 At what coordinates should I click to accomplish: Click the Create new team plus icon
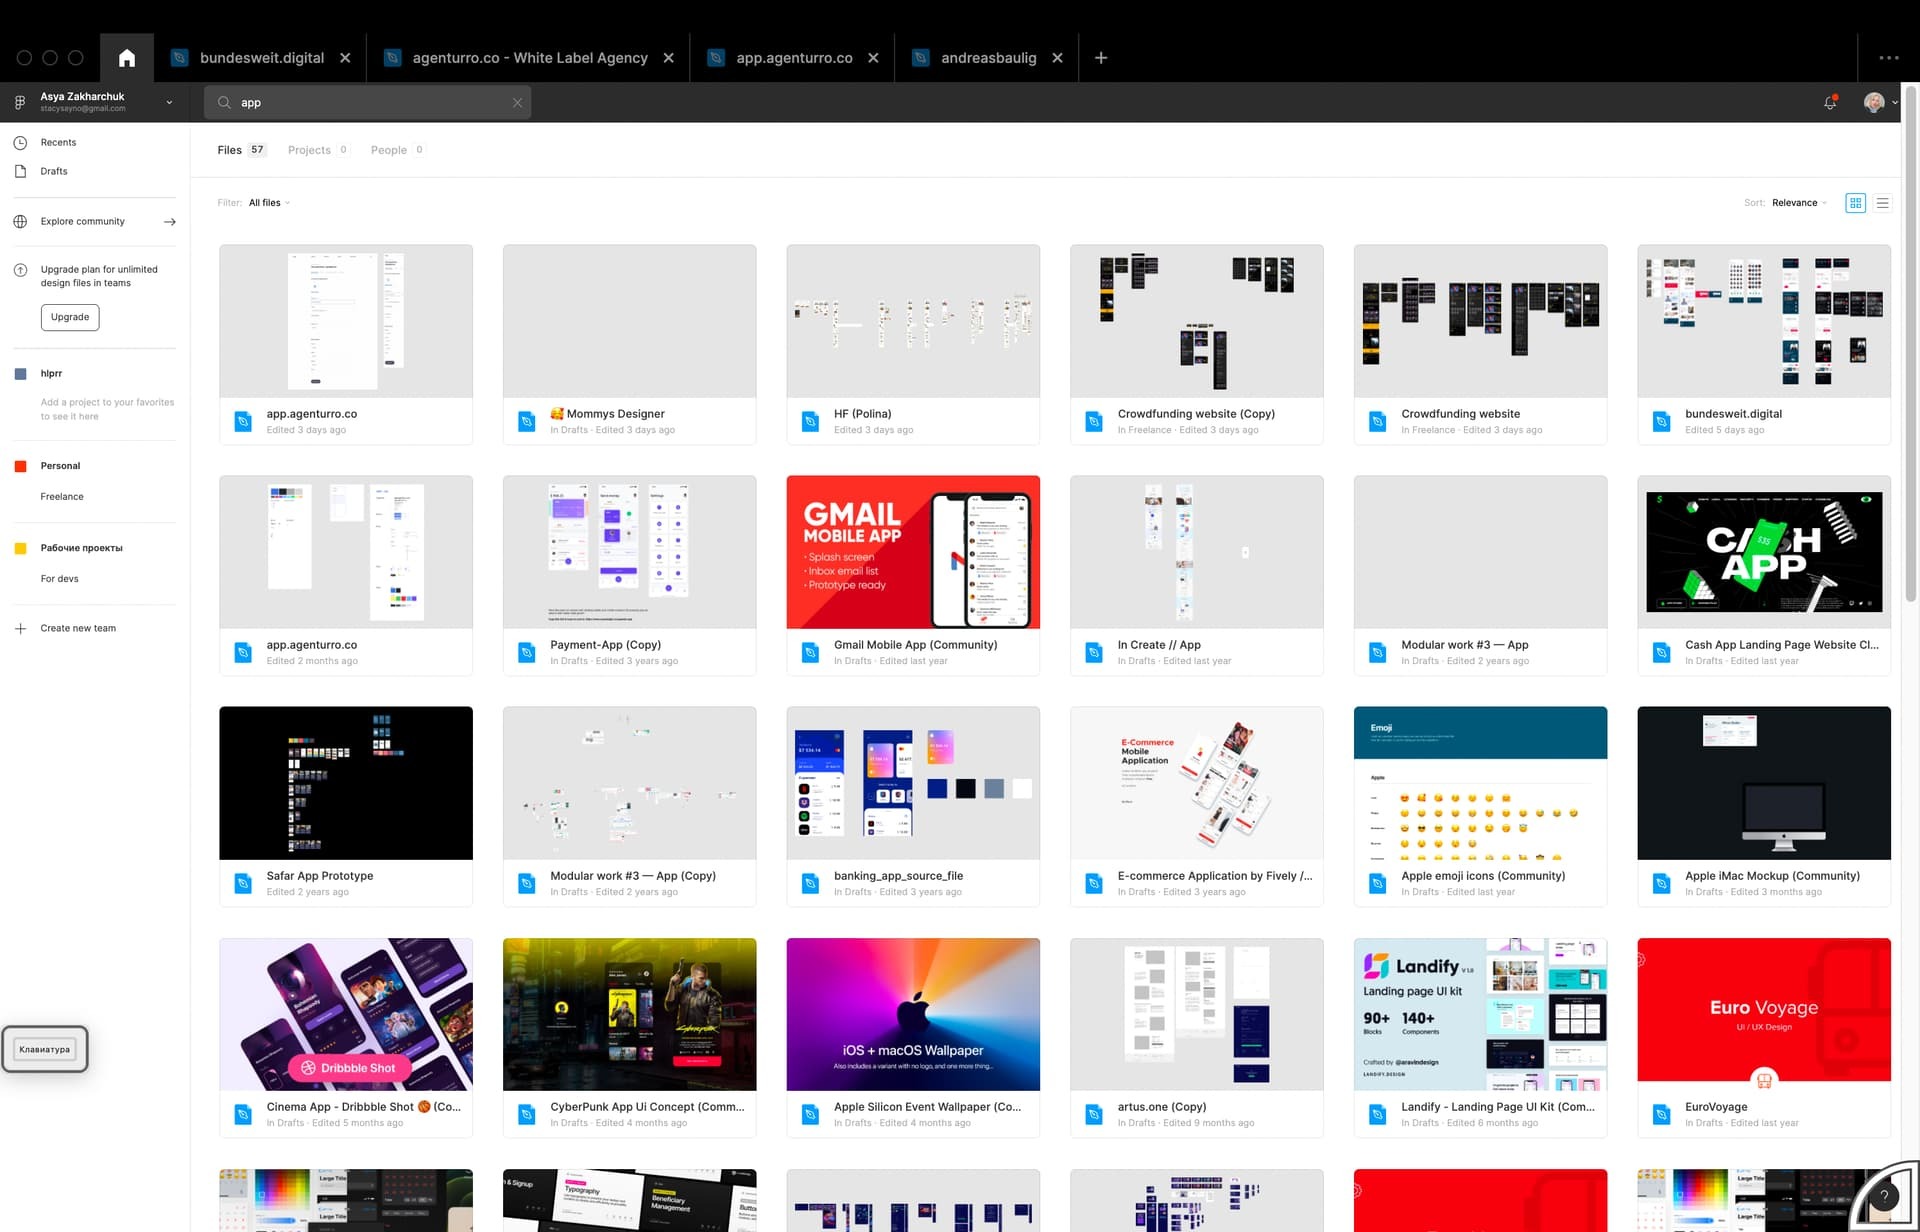(20, 629)
